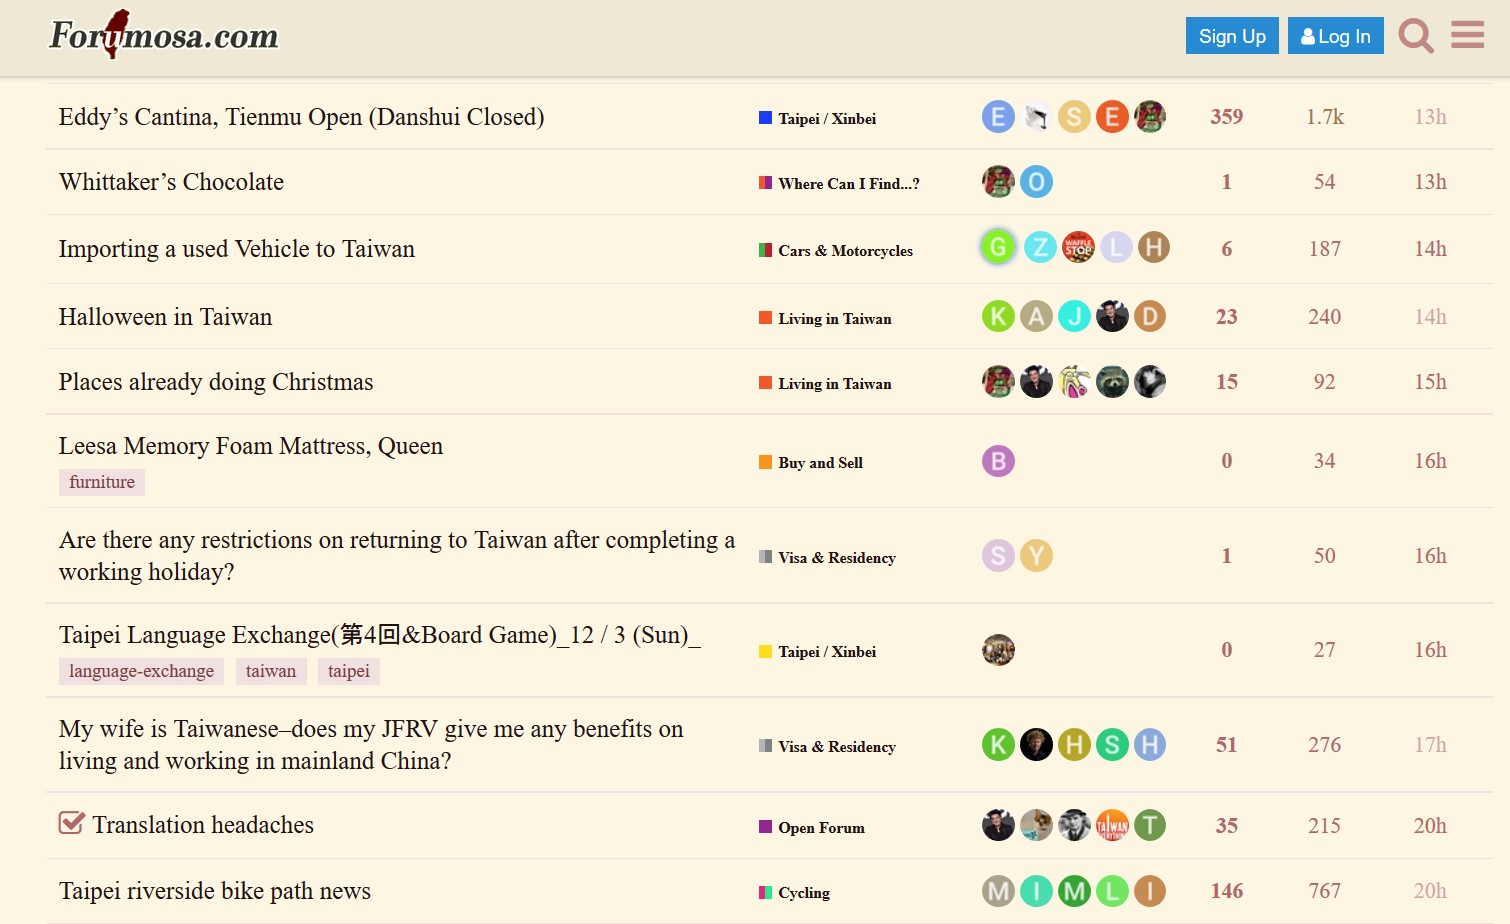Click Waffle Stop avatar on Importing Vehicle row

click(1078, 247)
